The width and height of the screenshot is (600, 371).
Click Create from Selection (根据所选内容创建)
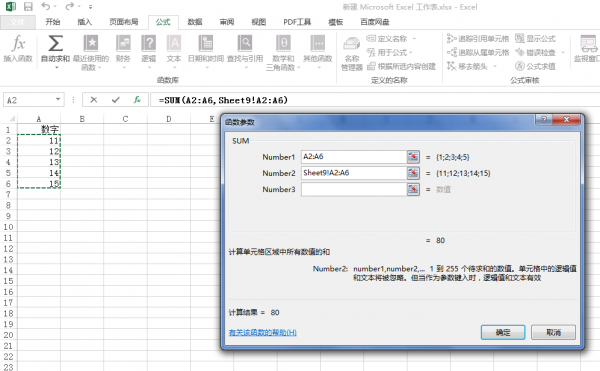(401, 67)
